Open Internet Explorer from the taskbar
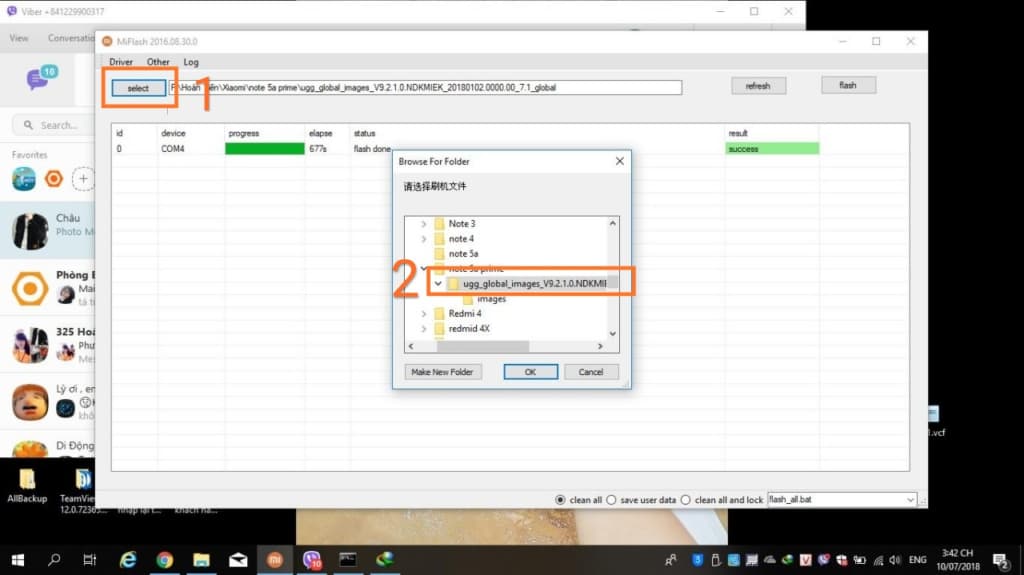Screen dimensions: 1024x575 click(x=128, y=560)
